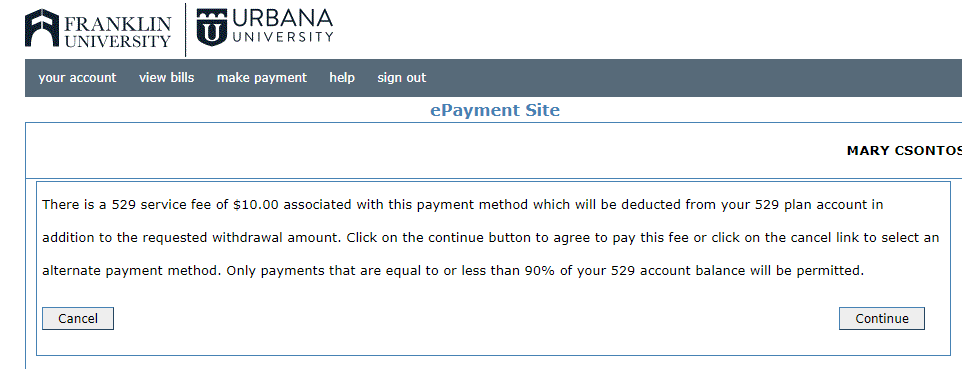Viewport: 962px width, 369px height.
Task: Click the 'ePayment Site' page heading
Action: [x=495, y=111]
